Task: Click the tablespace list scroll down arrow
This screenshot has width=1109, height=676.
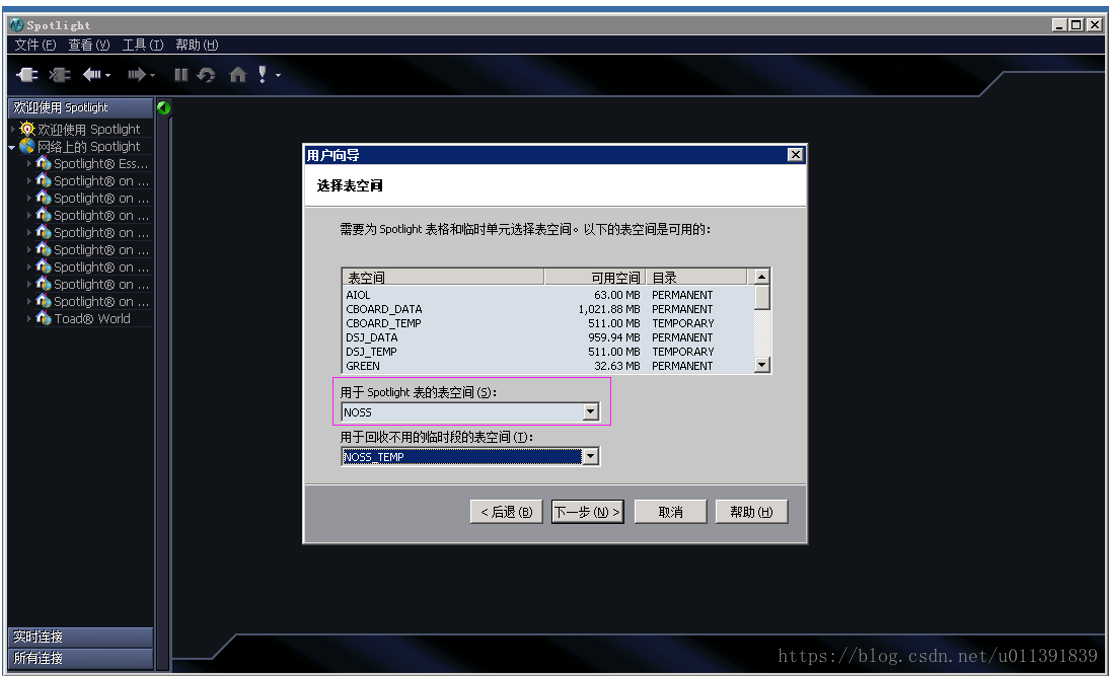Action: coord(762,365)
